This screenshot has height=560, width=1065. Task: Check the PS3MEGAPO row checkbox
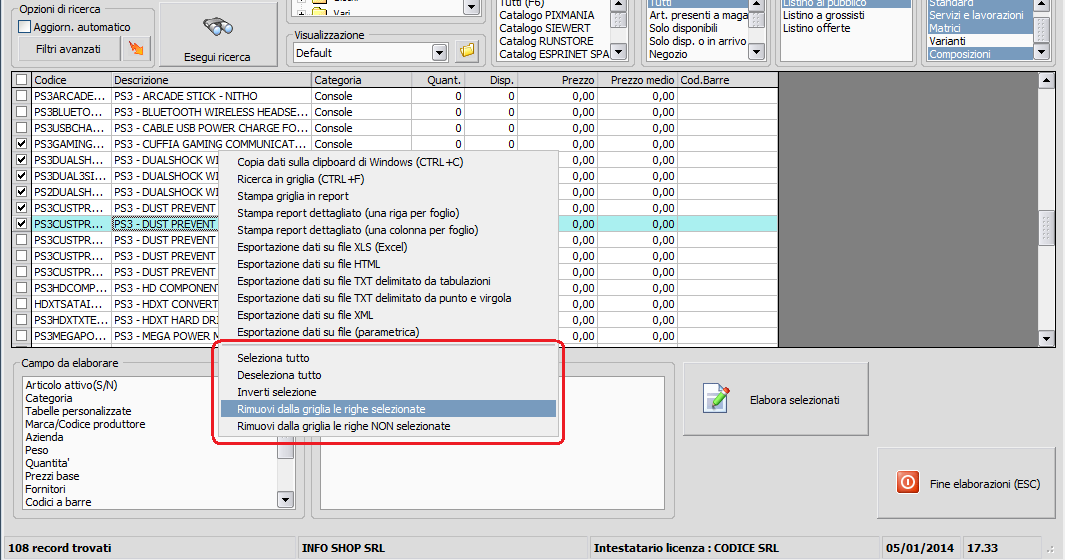pos(22,336)
